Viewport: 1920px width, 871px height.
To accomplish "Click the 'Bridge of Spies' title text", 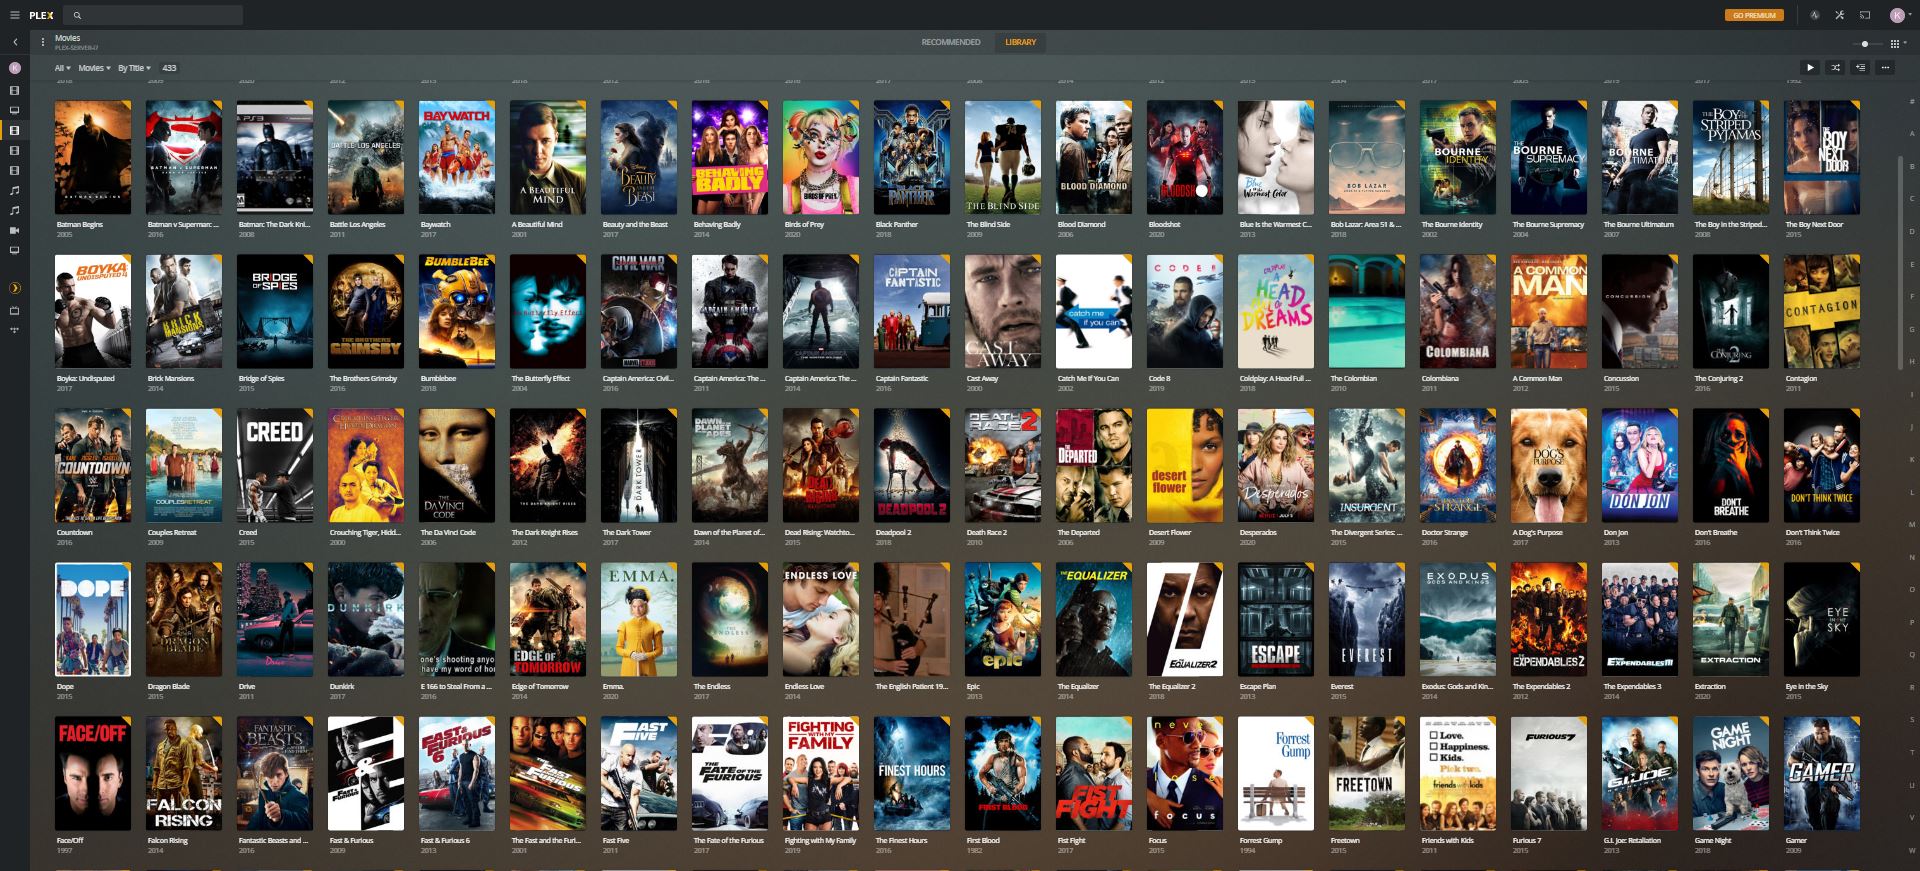I will coord(262,379).
